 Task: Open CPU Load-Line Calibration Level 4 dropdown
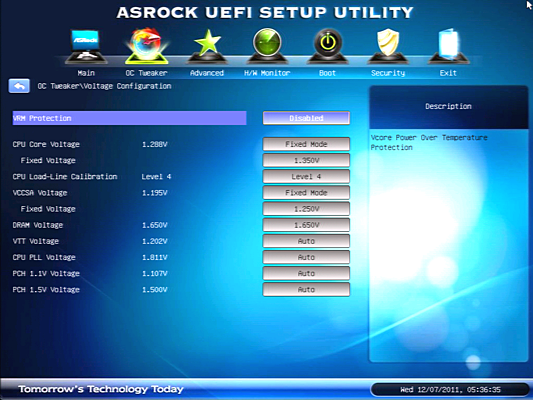(x=306, y=176)
